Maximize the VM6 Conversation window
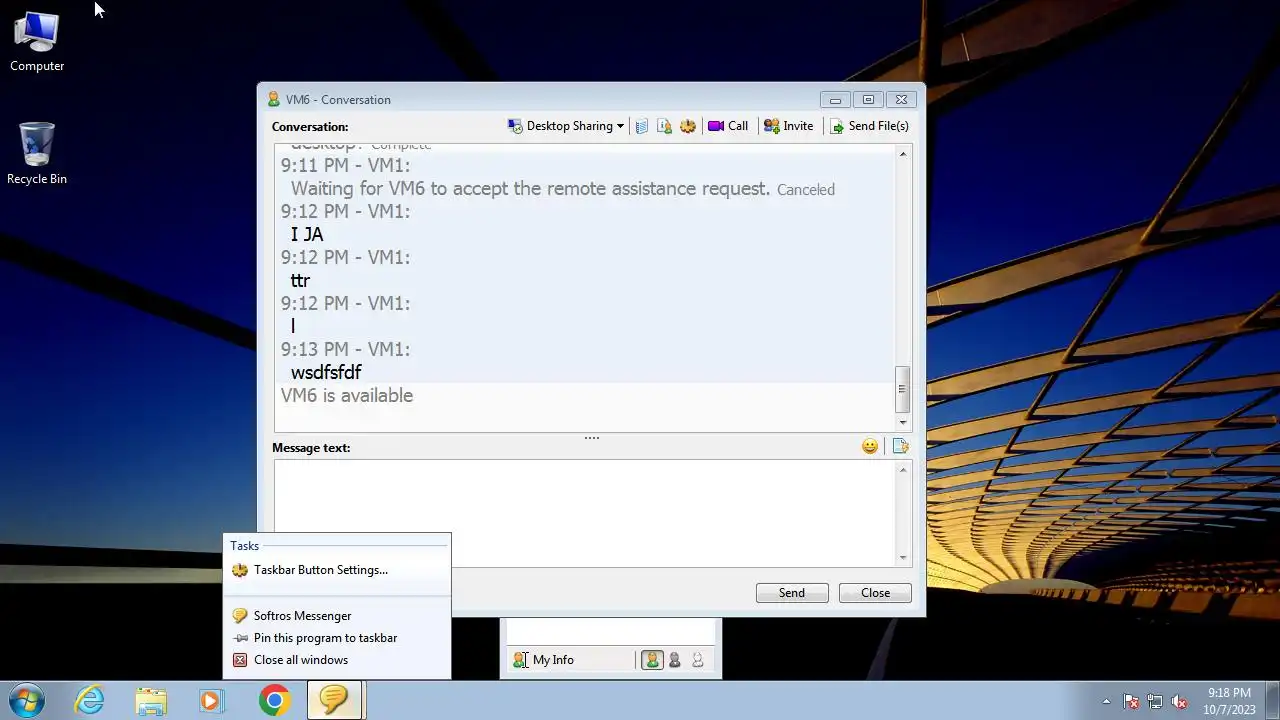This screenshot has height=720, width=1280. click(868, 99)
